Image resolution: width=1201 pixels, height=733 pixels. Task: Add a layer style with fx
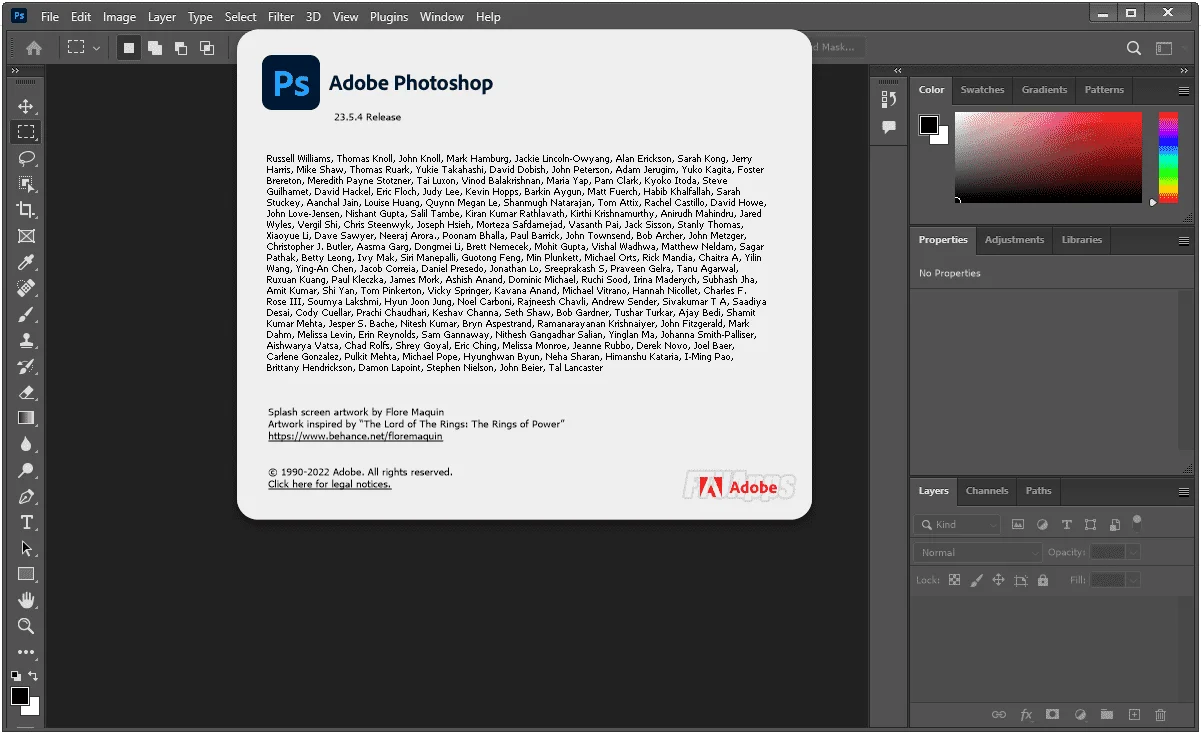1026,715
